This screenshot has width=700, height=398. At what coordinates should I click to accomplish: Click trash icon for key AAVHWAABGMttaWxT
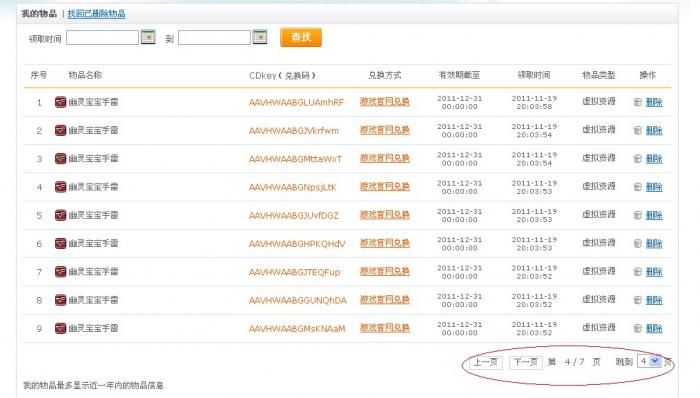[x=638, y=158]
